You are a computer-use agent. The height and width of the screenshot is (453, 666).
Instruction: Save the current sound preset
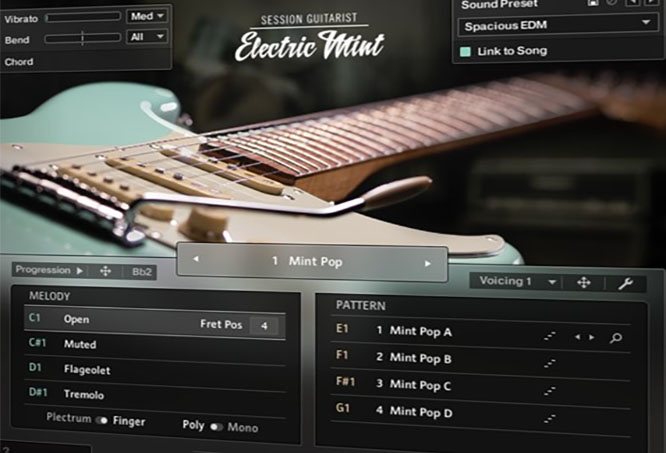point(593,2)
